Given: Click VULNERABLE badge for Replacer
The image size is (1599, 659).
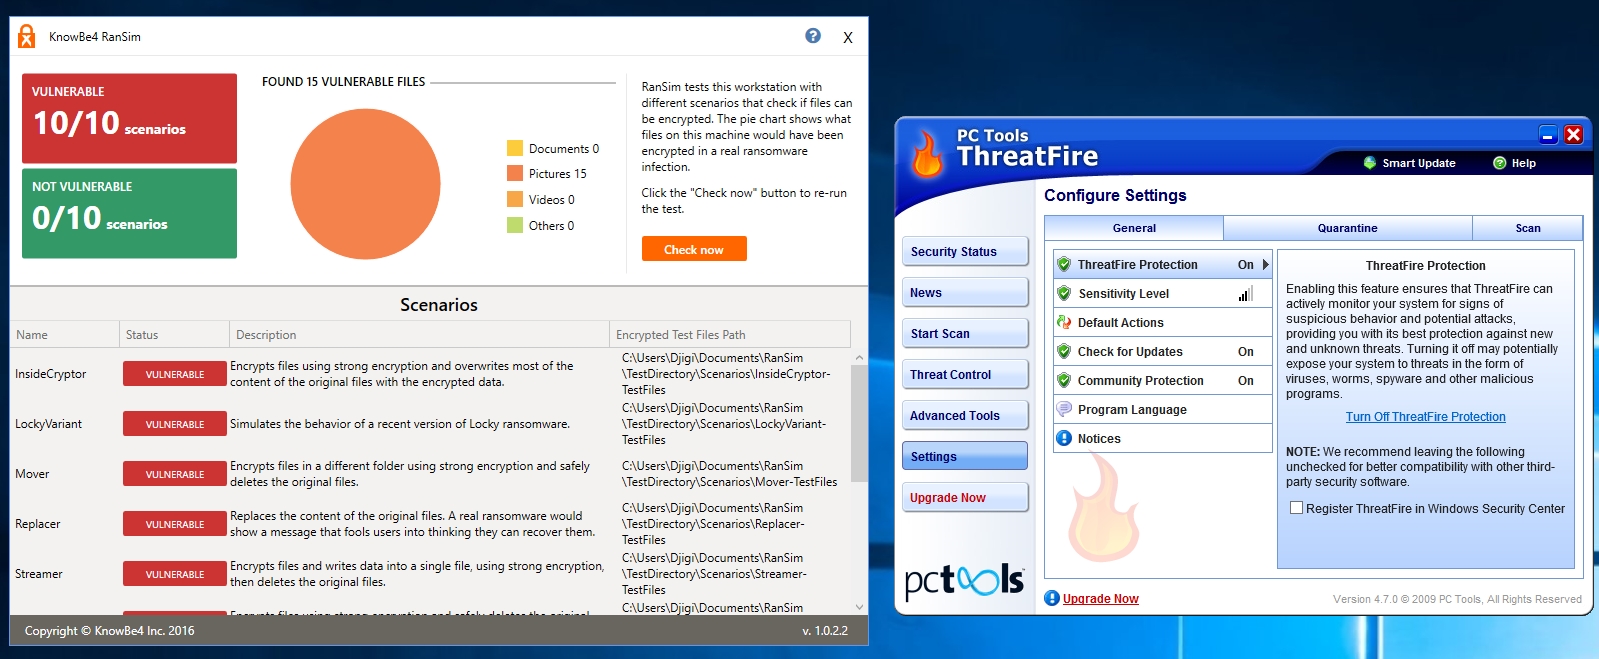Looking at the screenshot, I should point(175,524).
